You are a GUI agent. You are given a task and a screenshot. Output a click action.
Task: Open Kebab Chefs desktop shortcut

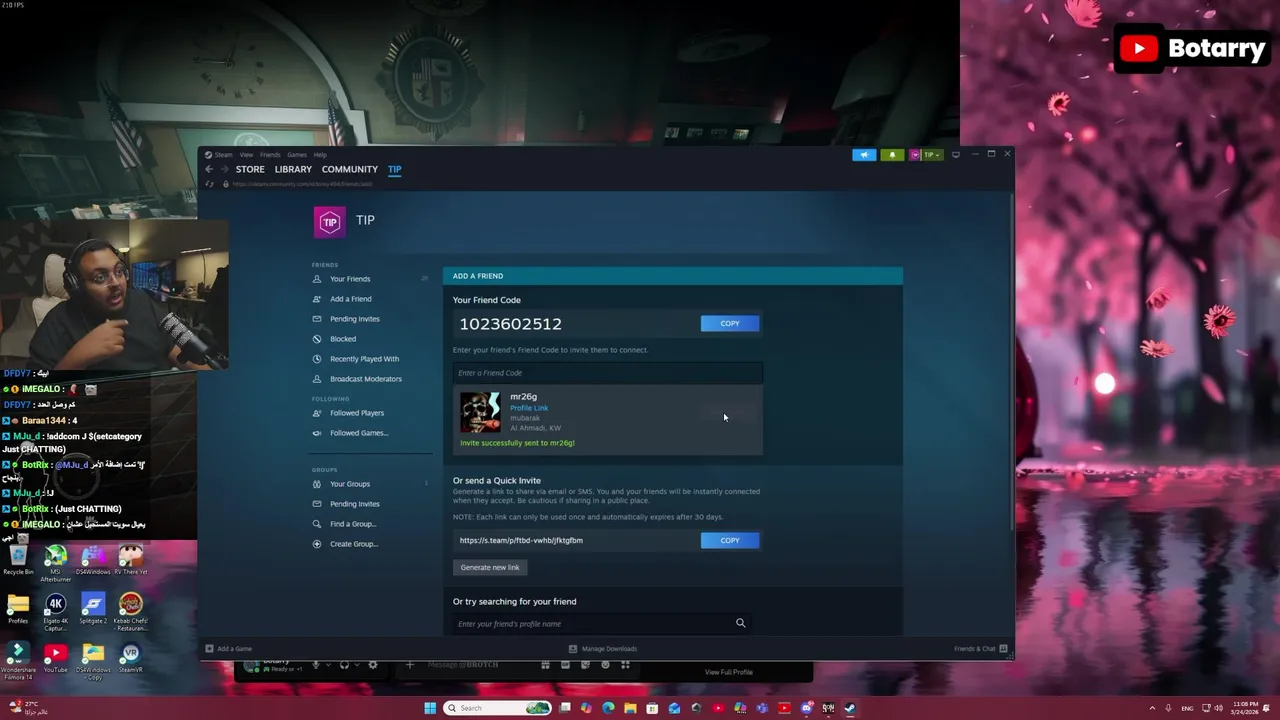click(130, 612)
